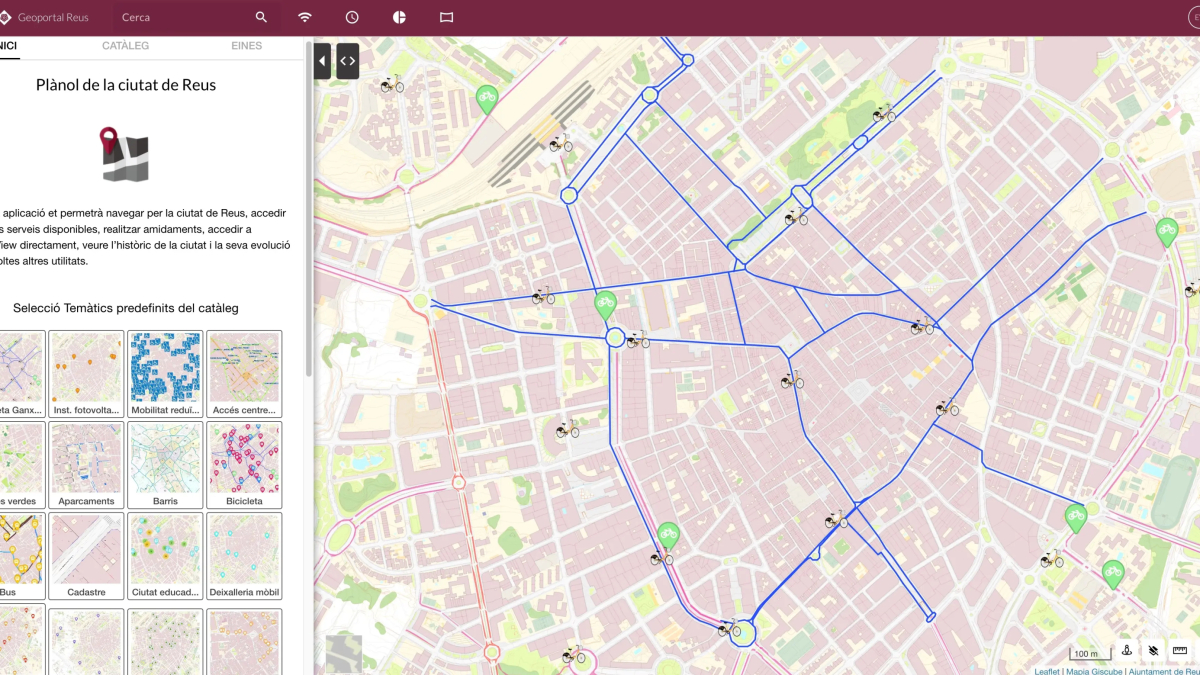The image size is (1200, 675).
Task: Select the ruler measurement tool
Action: click(1179, 651)
